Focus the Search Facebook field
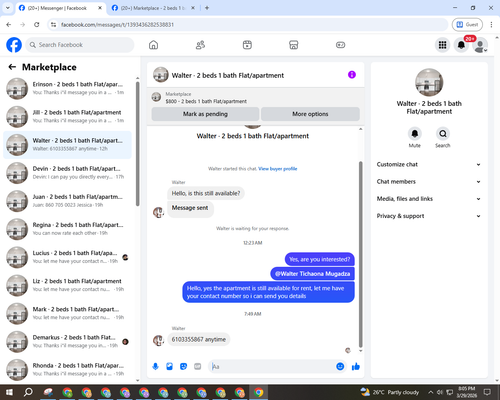The image size is (500, 400). point(80,45)
